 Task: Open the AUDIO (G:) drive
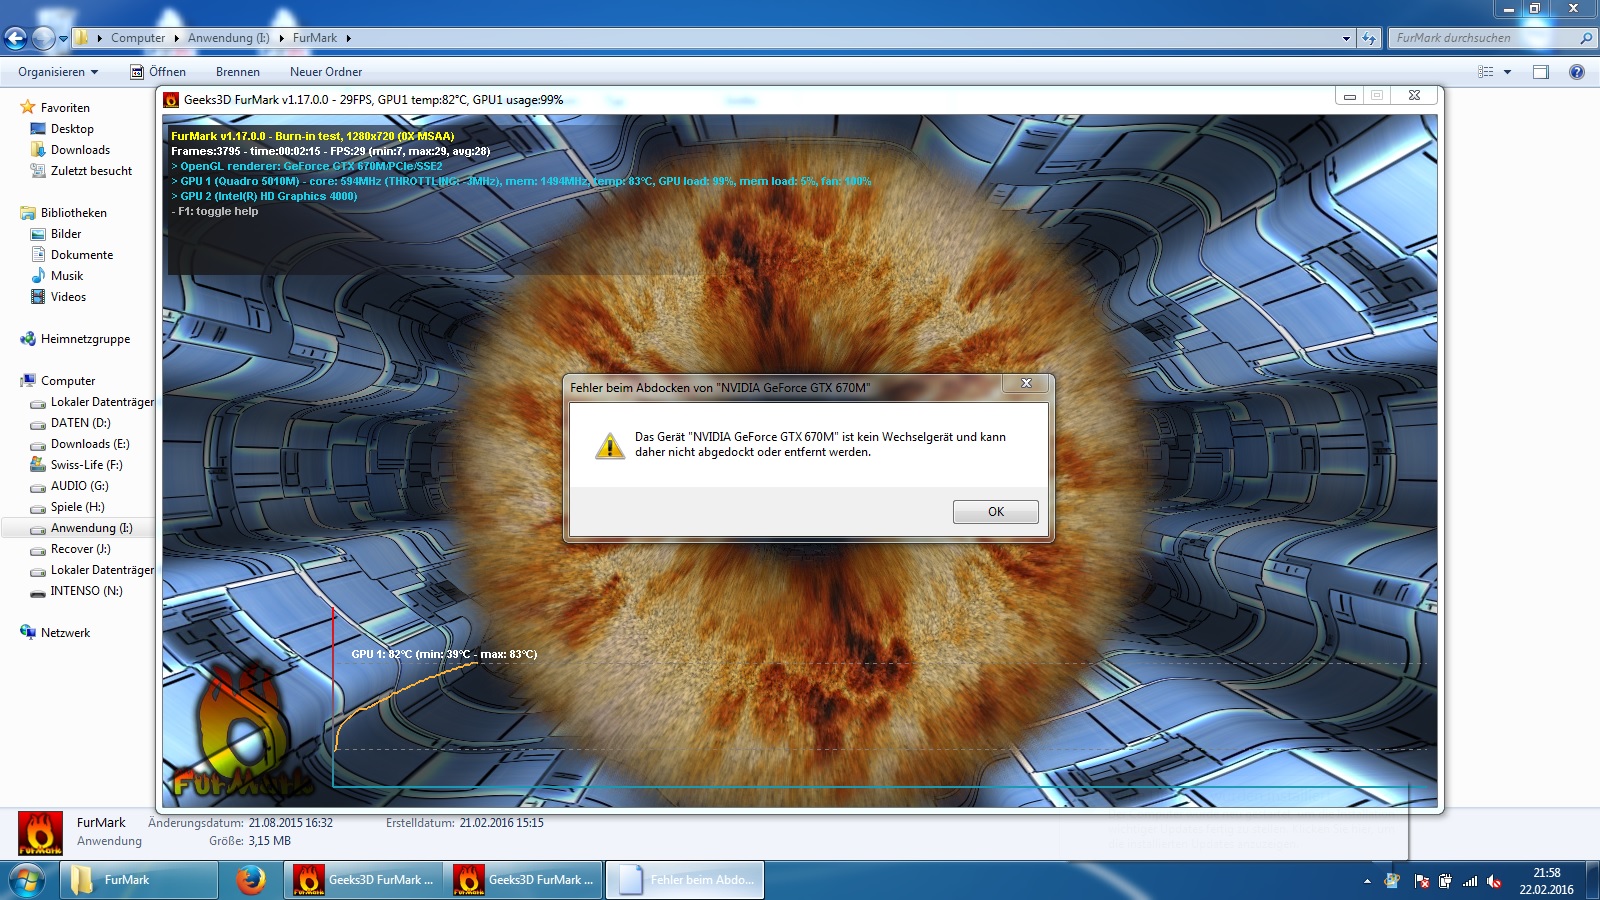[x=79, y=486]
